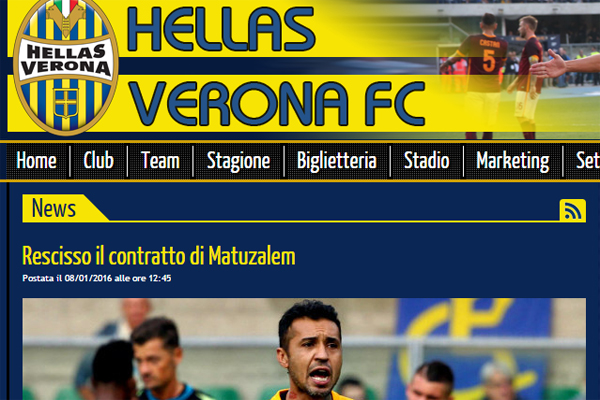The image size is (600, 400).
Task: Open the partially visible Set menu item
Action: 587,161
